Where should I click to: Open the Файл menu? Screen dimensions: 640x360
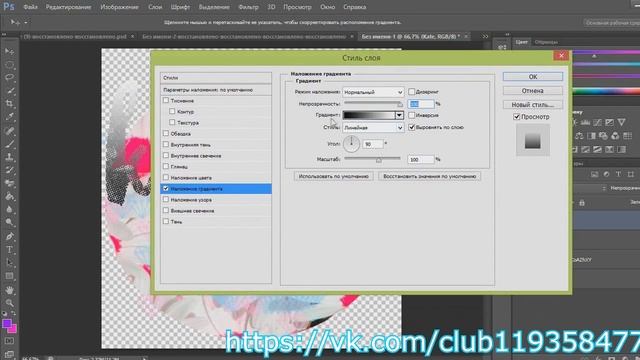[x=30, y=7]
